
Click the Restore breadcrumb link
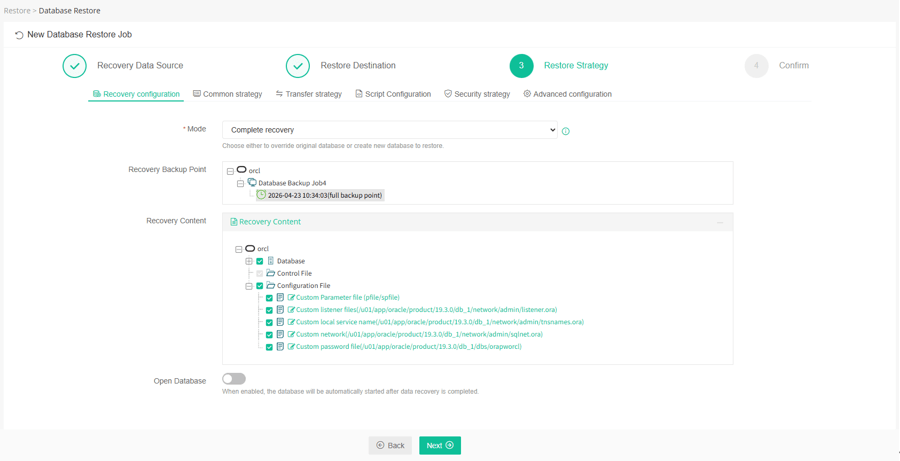click(16, 10)
